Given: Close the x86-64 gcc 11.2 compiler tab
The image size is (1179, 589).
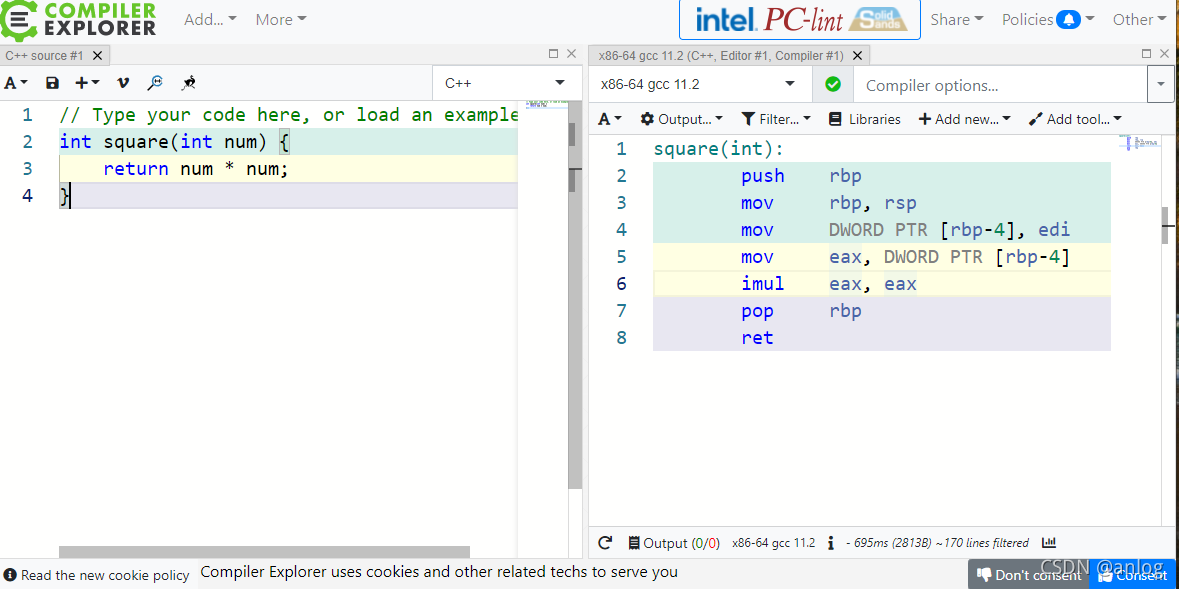Looking at the screenshot, I should coord(858,56).
